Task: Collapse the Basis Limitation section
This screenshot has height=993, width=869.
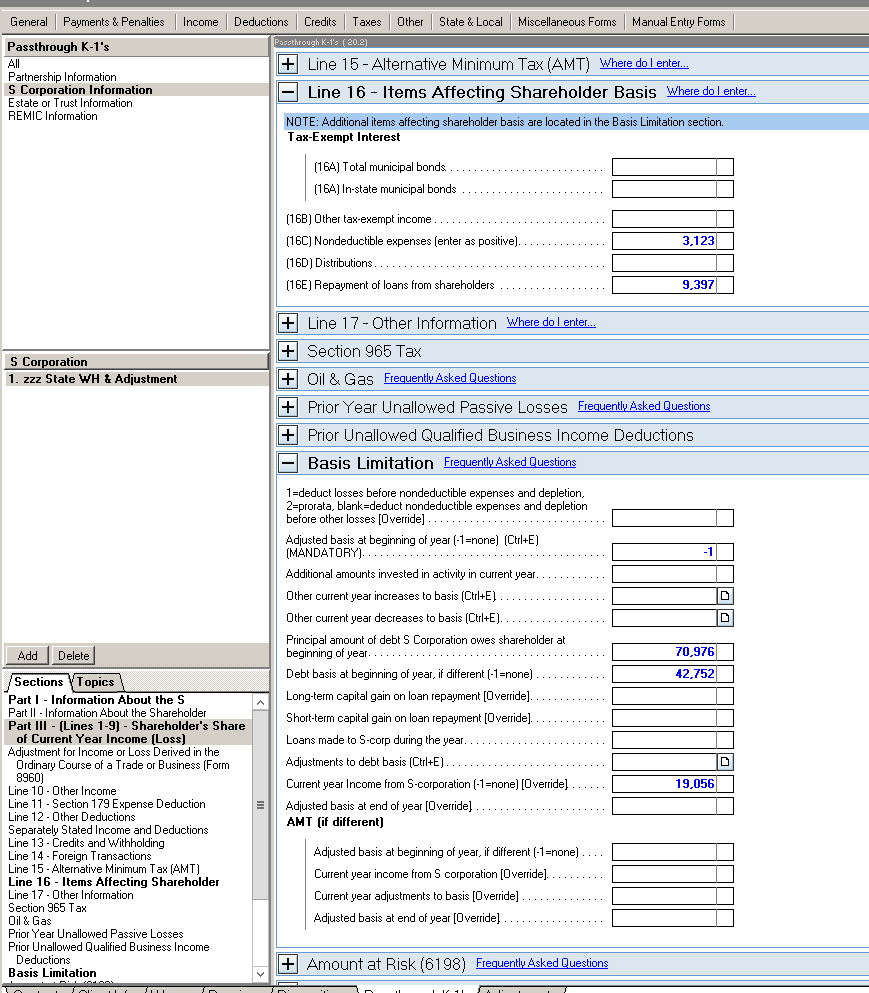Action: 288,462
